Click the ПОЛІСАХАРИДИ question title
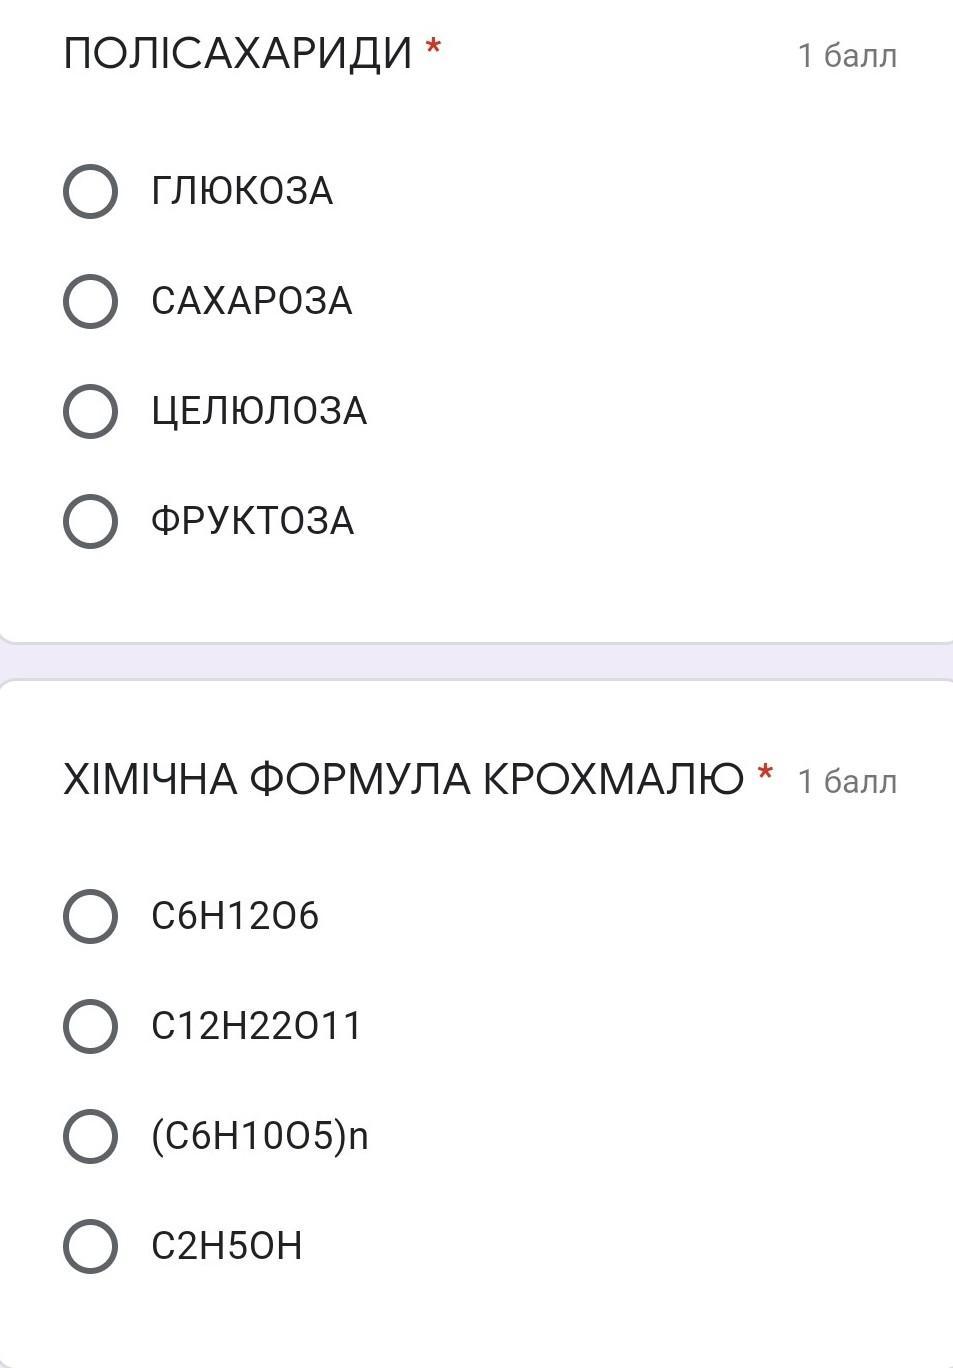 pos(238,53)
